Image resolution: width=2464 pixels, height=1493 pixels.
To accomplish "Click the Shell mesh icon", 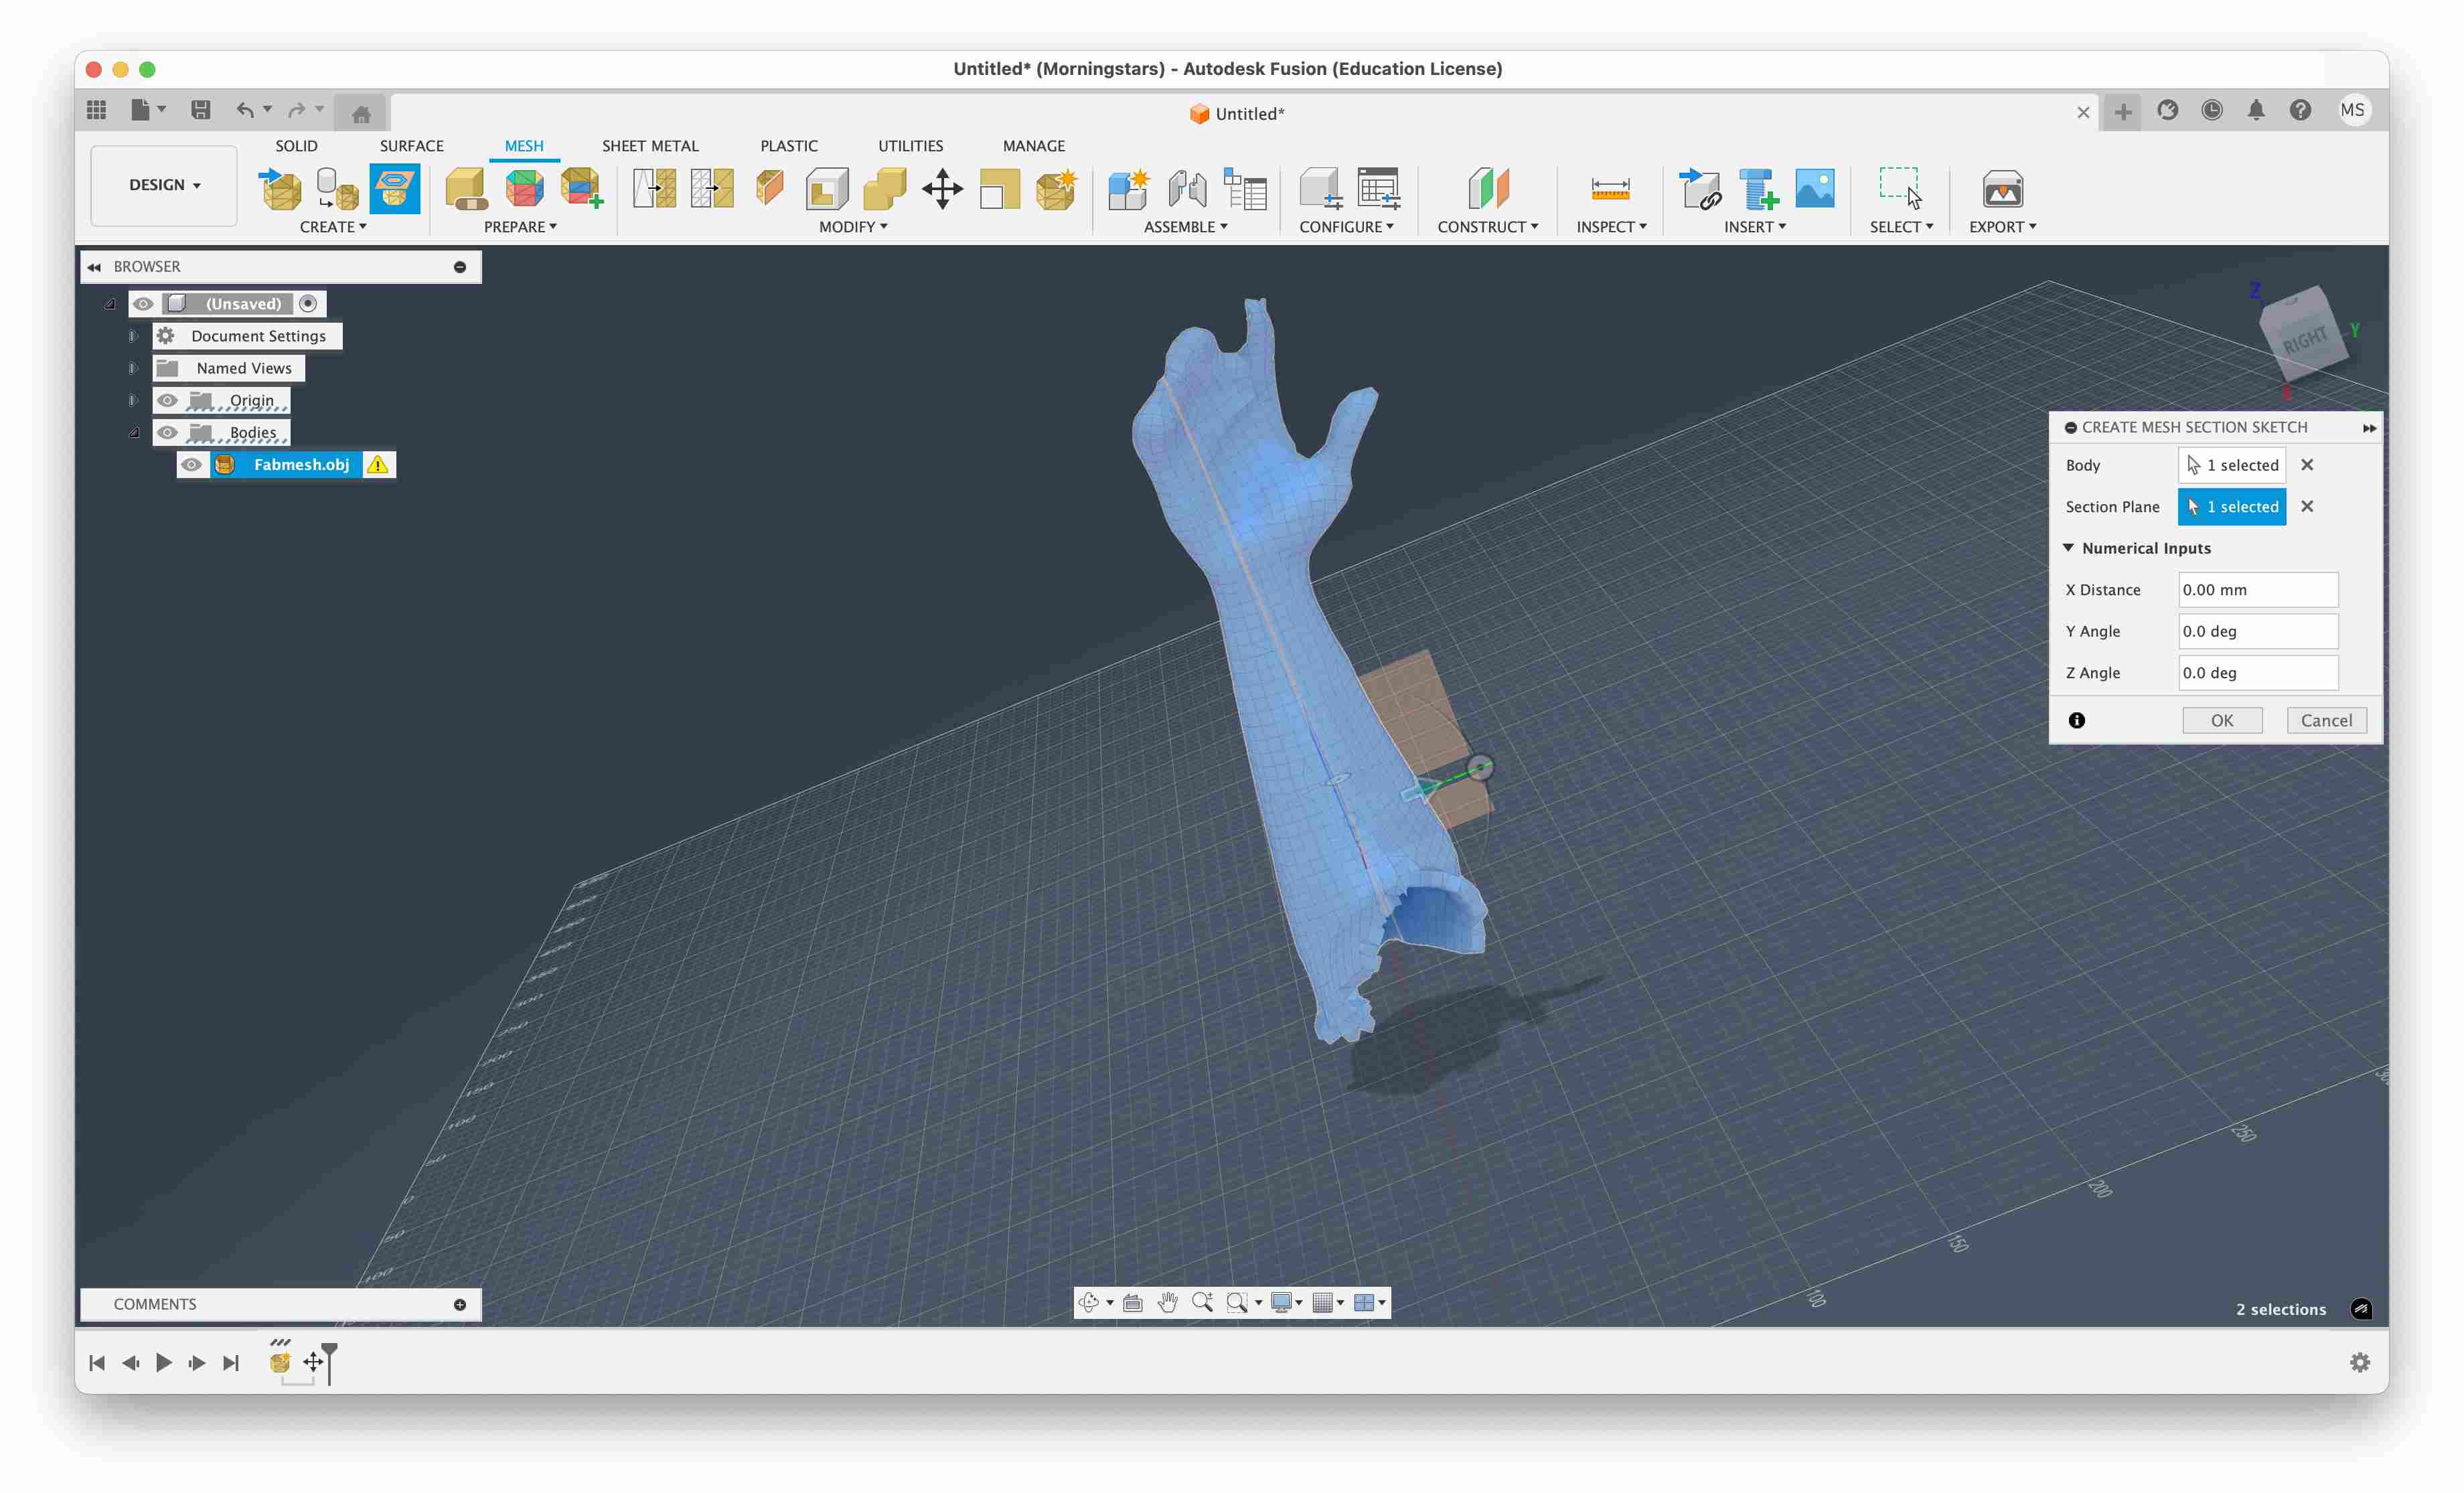I will 827,189.
